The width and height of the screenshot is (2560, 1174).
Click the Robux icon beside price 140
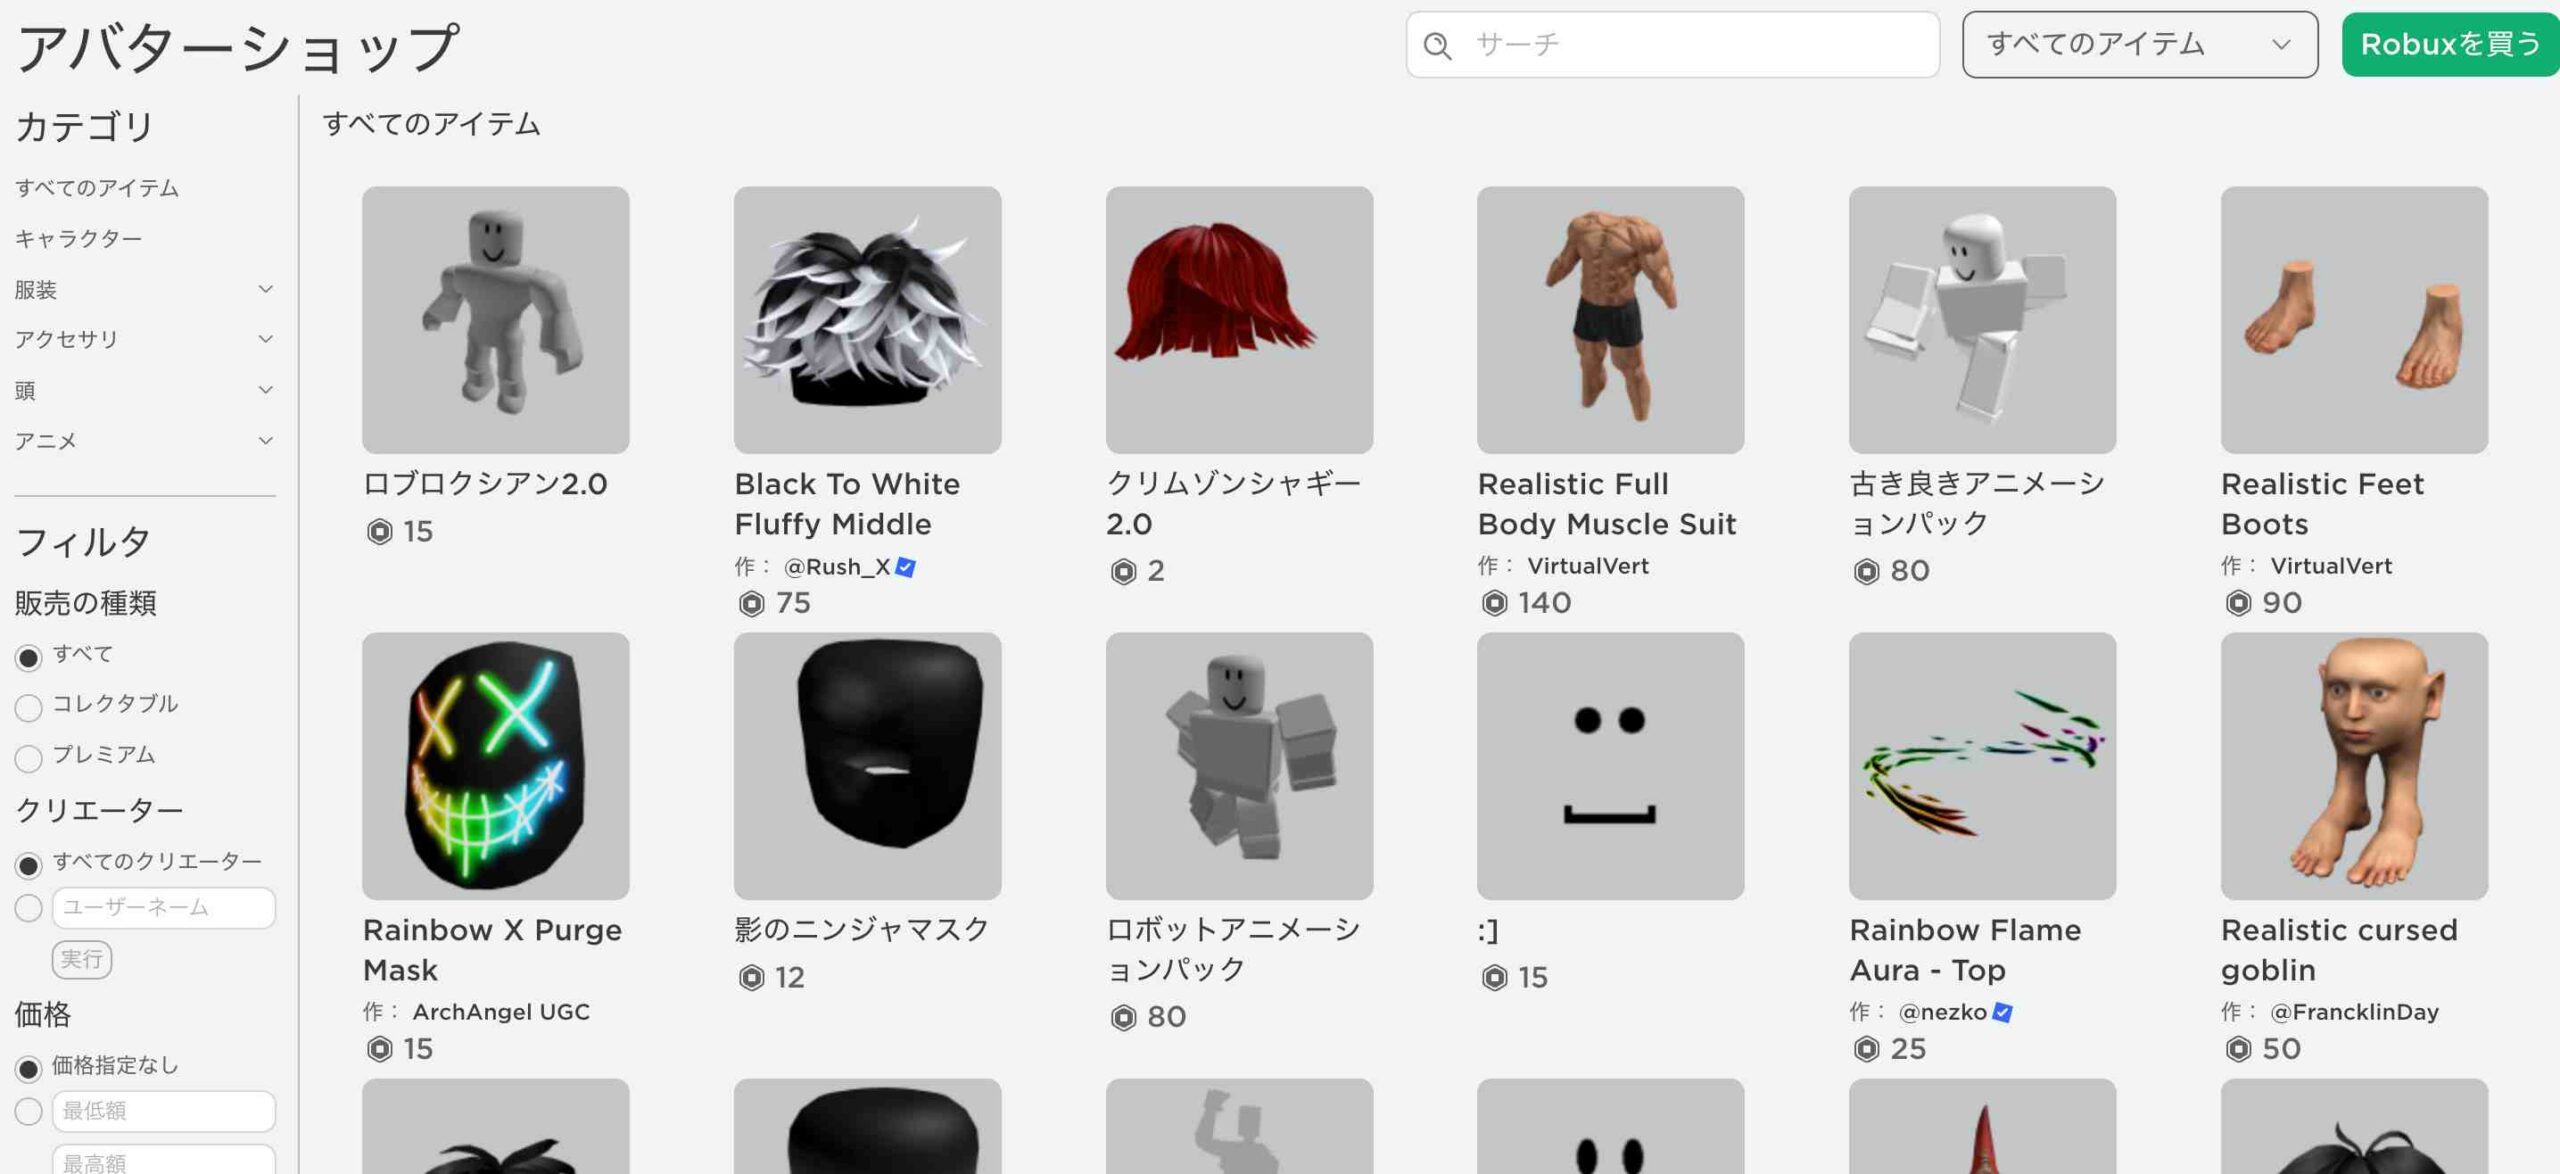[1494, 603]
